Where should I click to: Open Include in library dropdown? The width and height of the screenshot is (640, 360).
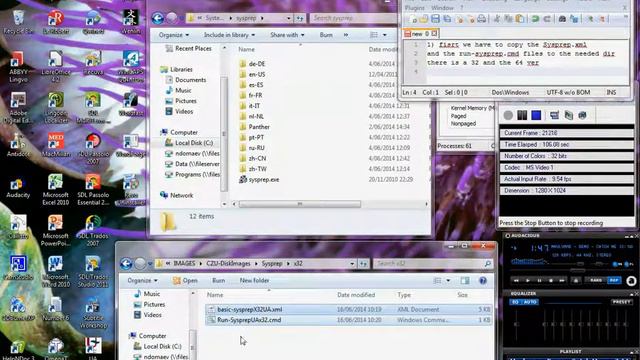tap(229, 35)
